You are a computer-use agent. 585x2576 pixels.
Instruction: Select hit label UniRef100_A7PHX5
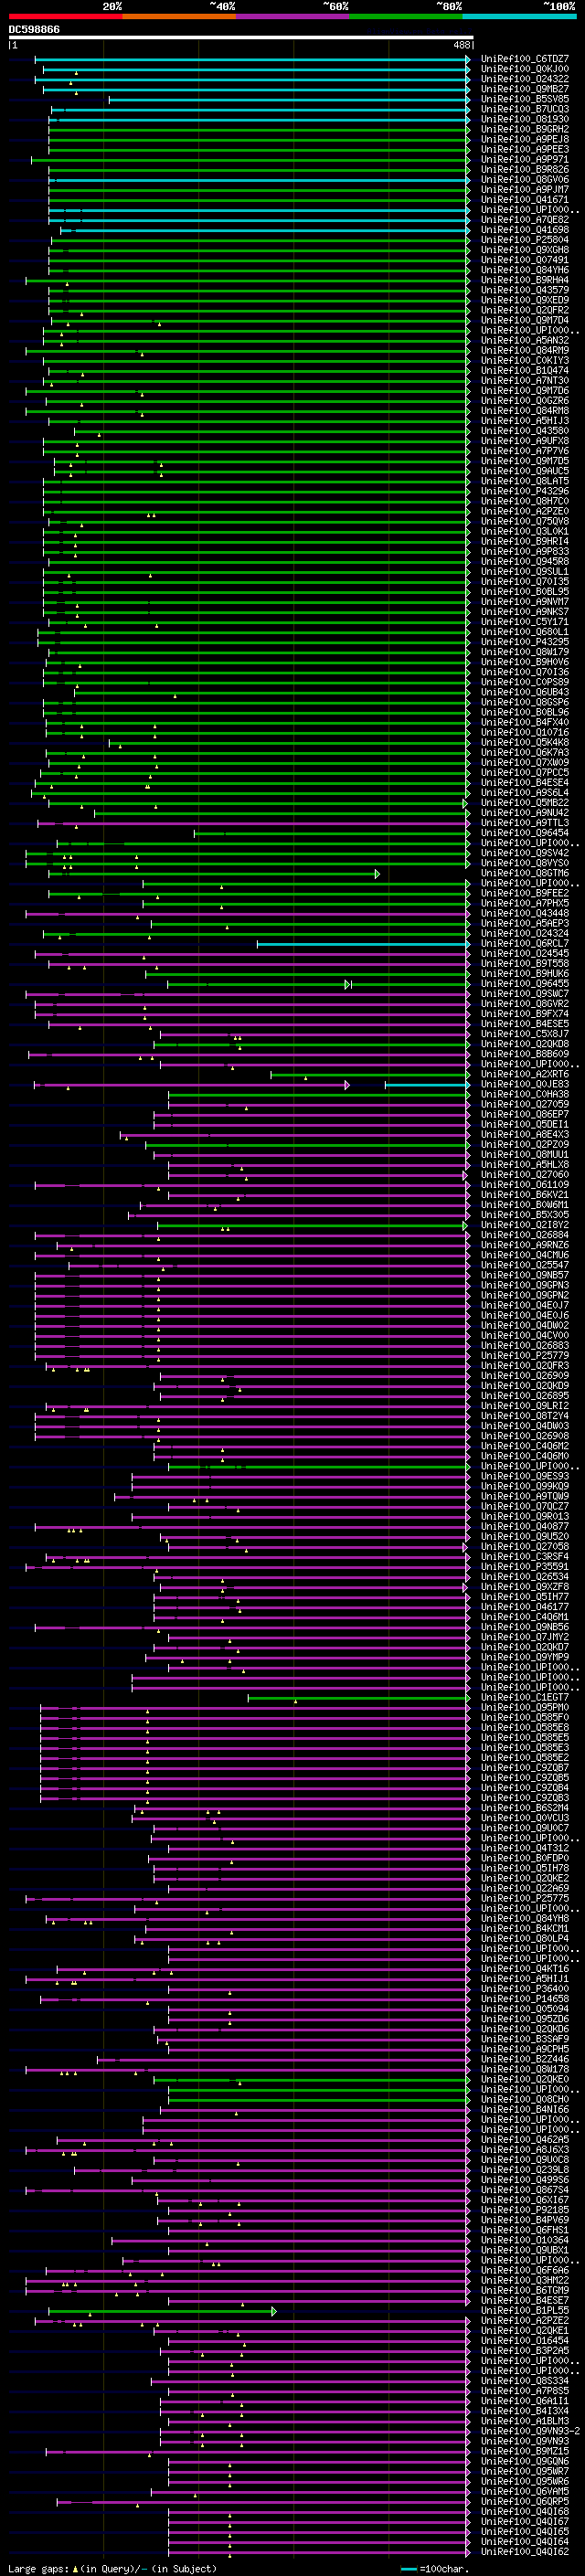(525, 903)
